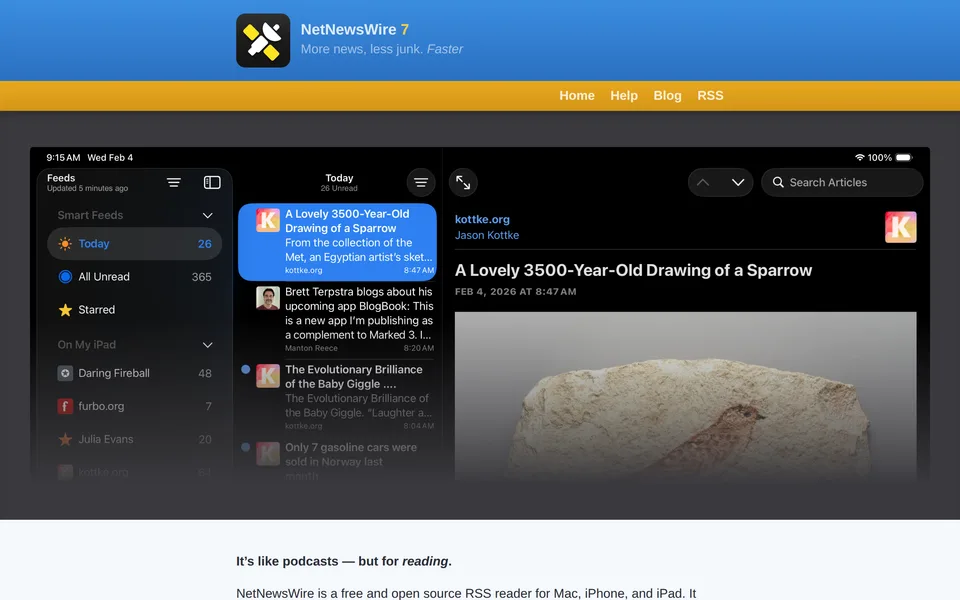
Task: Click the article title about a Sparrow
Action: (633, 270)
